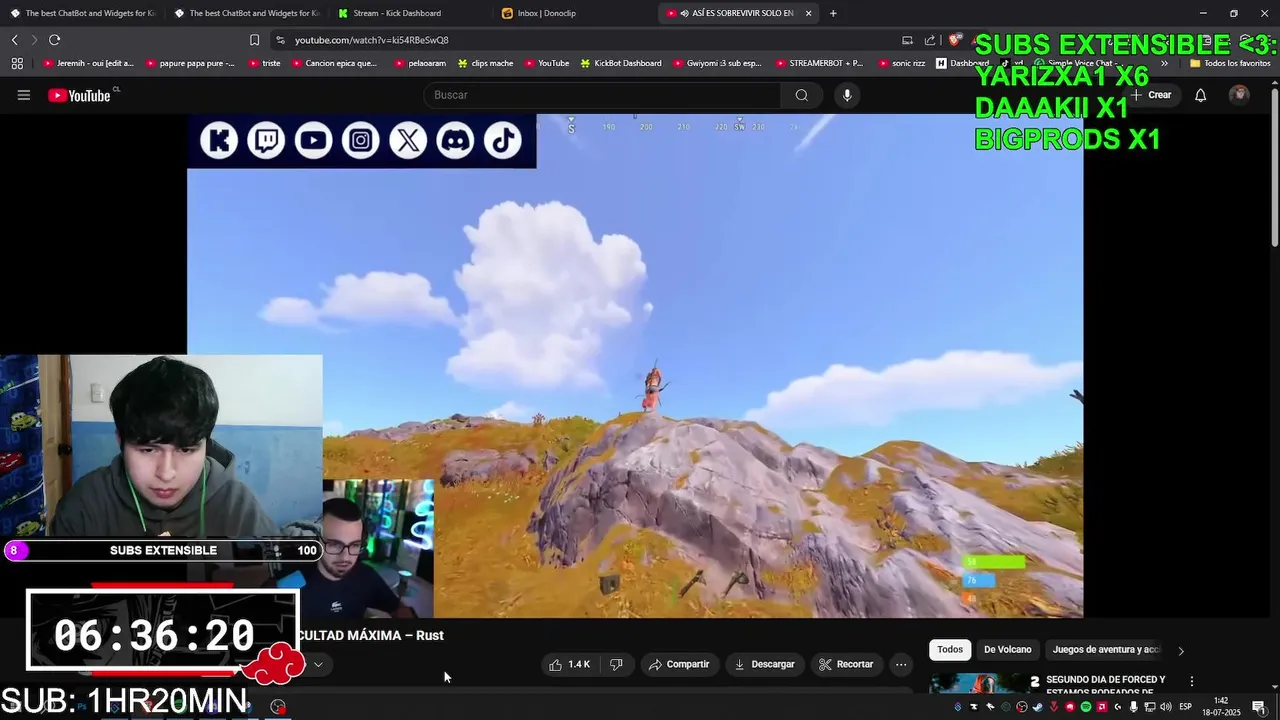Show more topic chips with the right chevron

(1180, 650)
